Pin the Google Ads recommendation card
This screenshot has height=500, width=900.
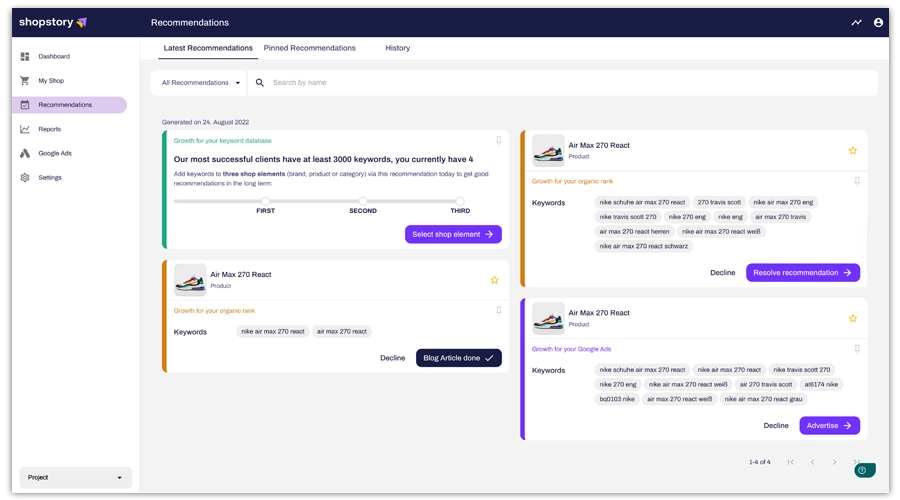pyautogui.click(x=857, y=349)
